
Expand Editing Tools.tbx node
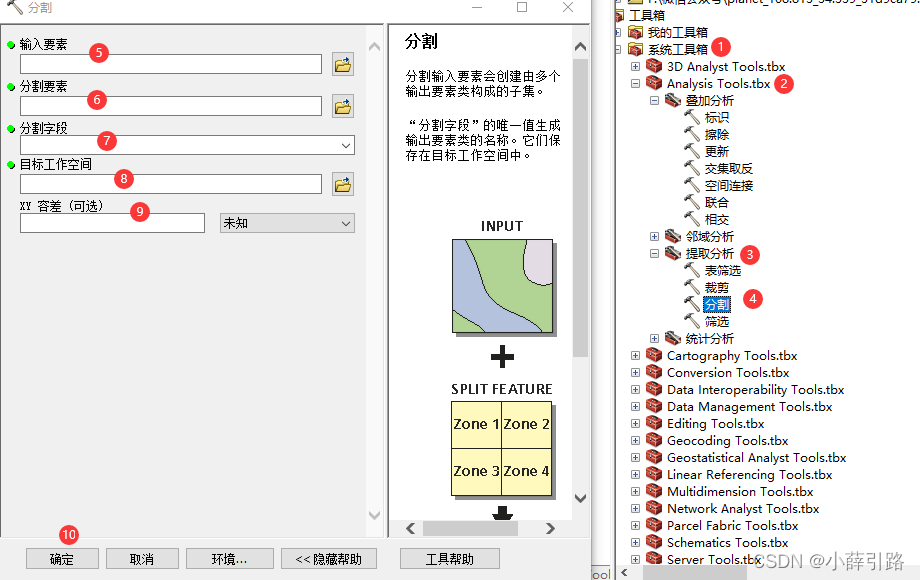635,424
